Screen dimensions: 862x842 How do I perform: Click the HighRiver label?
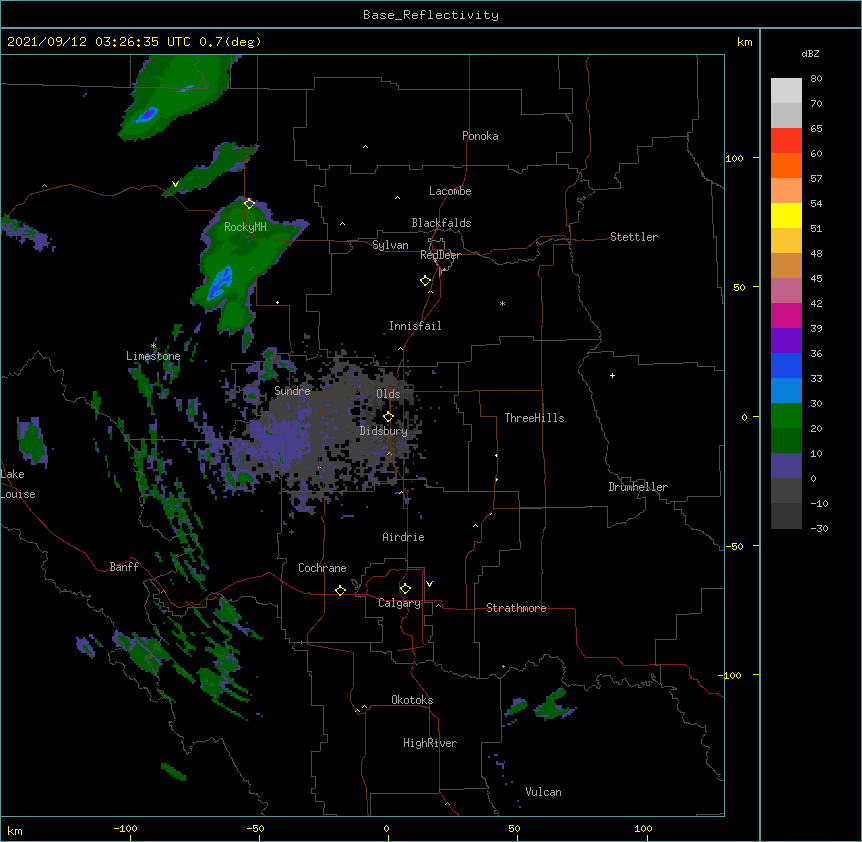pyautogui.click(x=430, y=743)
